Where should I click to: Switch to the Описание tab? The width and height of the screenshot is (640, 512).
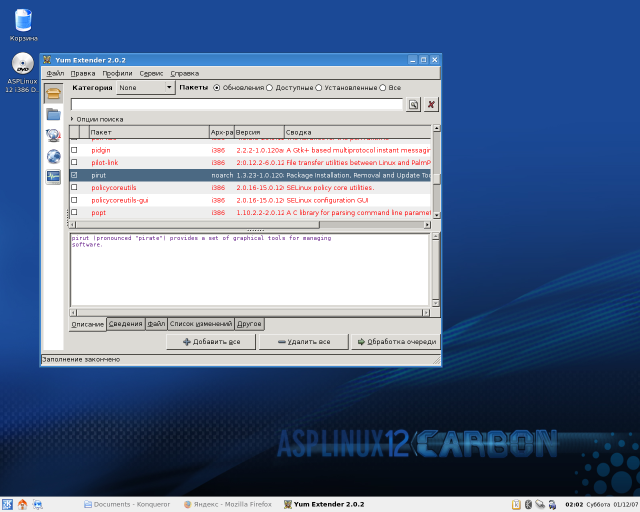[88, 324]
